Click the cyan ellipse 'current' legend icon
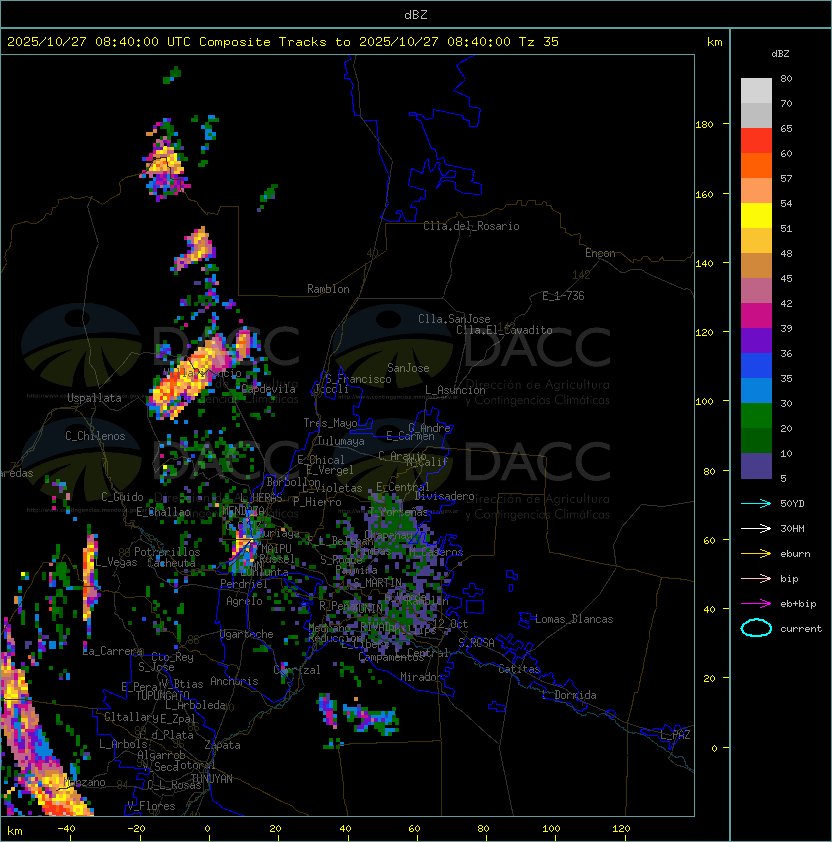The width and height of the screenshot is (832, 842). [756, 628]
